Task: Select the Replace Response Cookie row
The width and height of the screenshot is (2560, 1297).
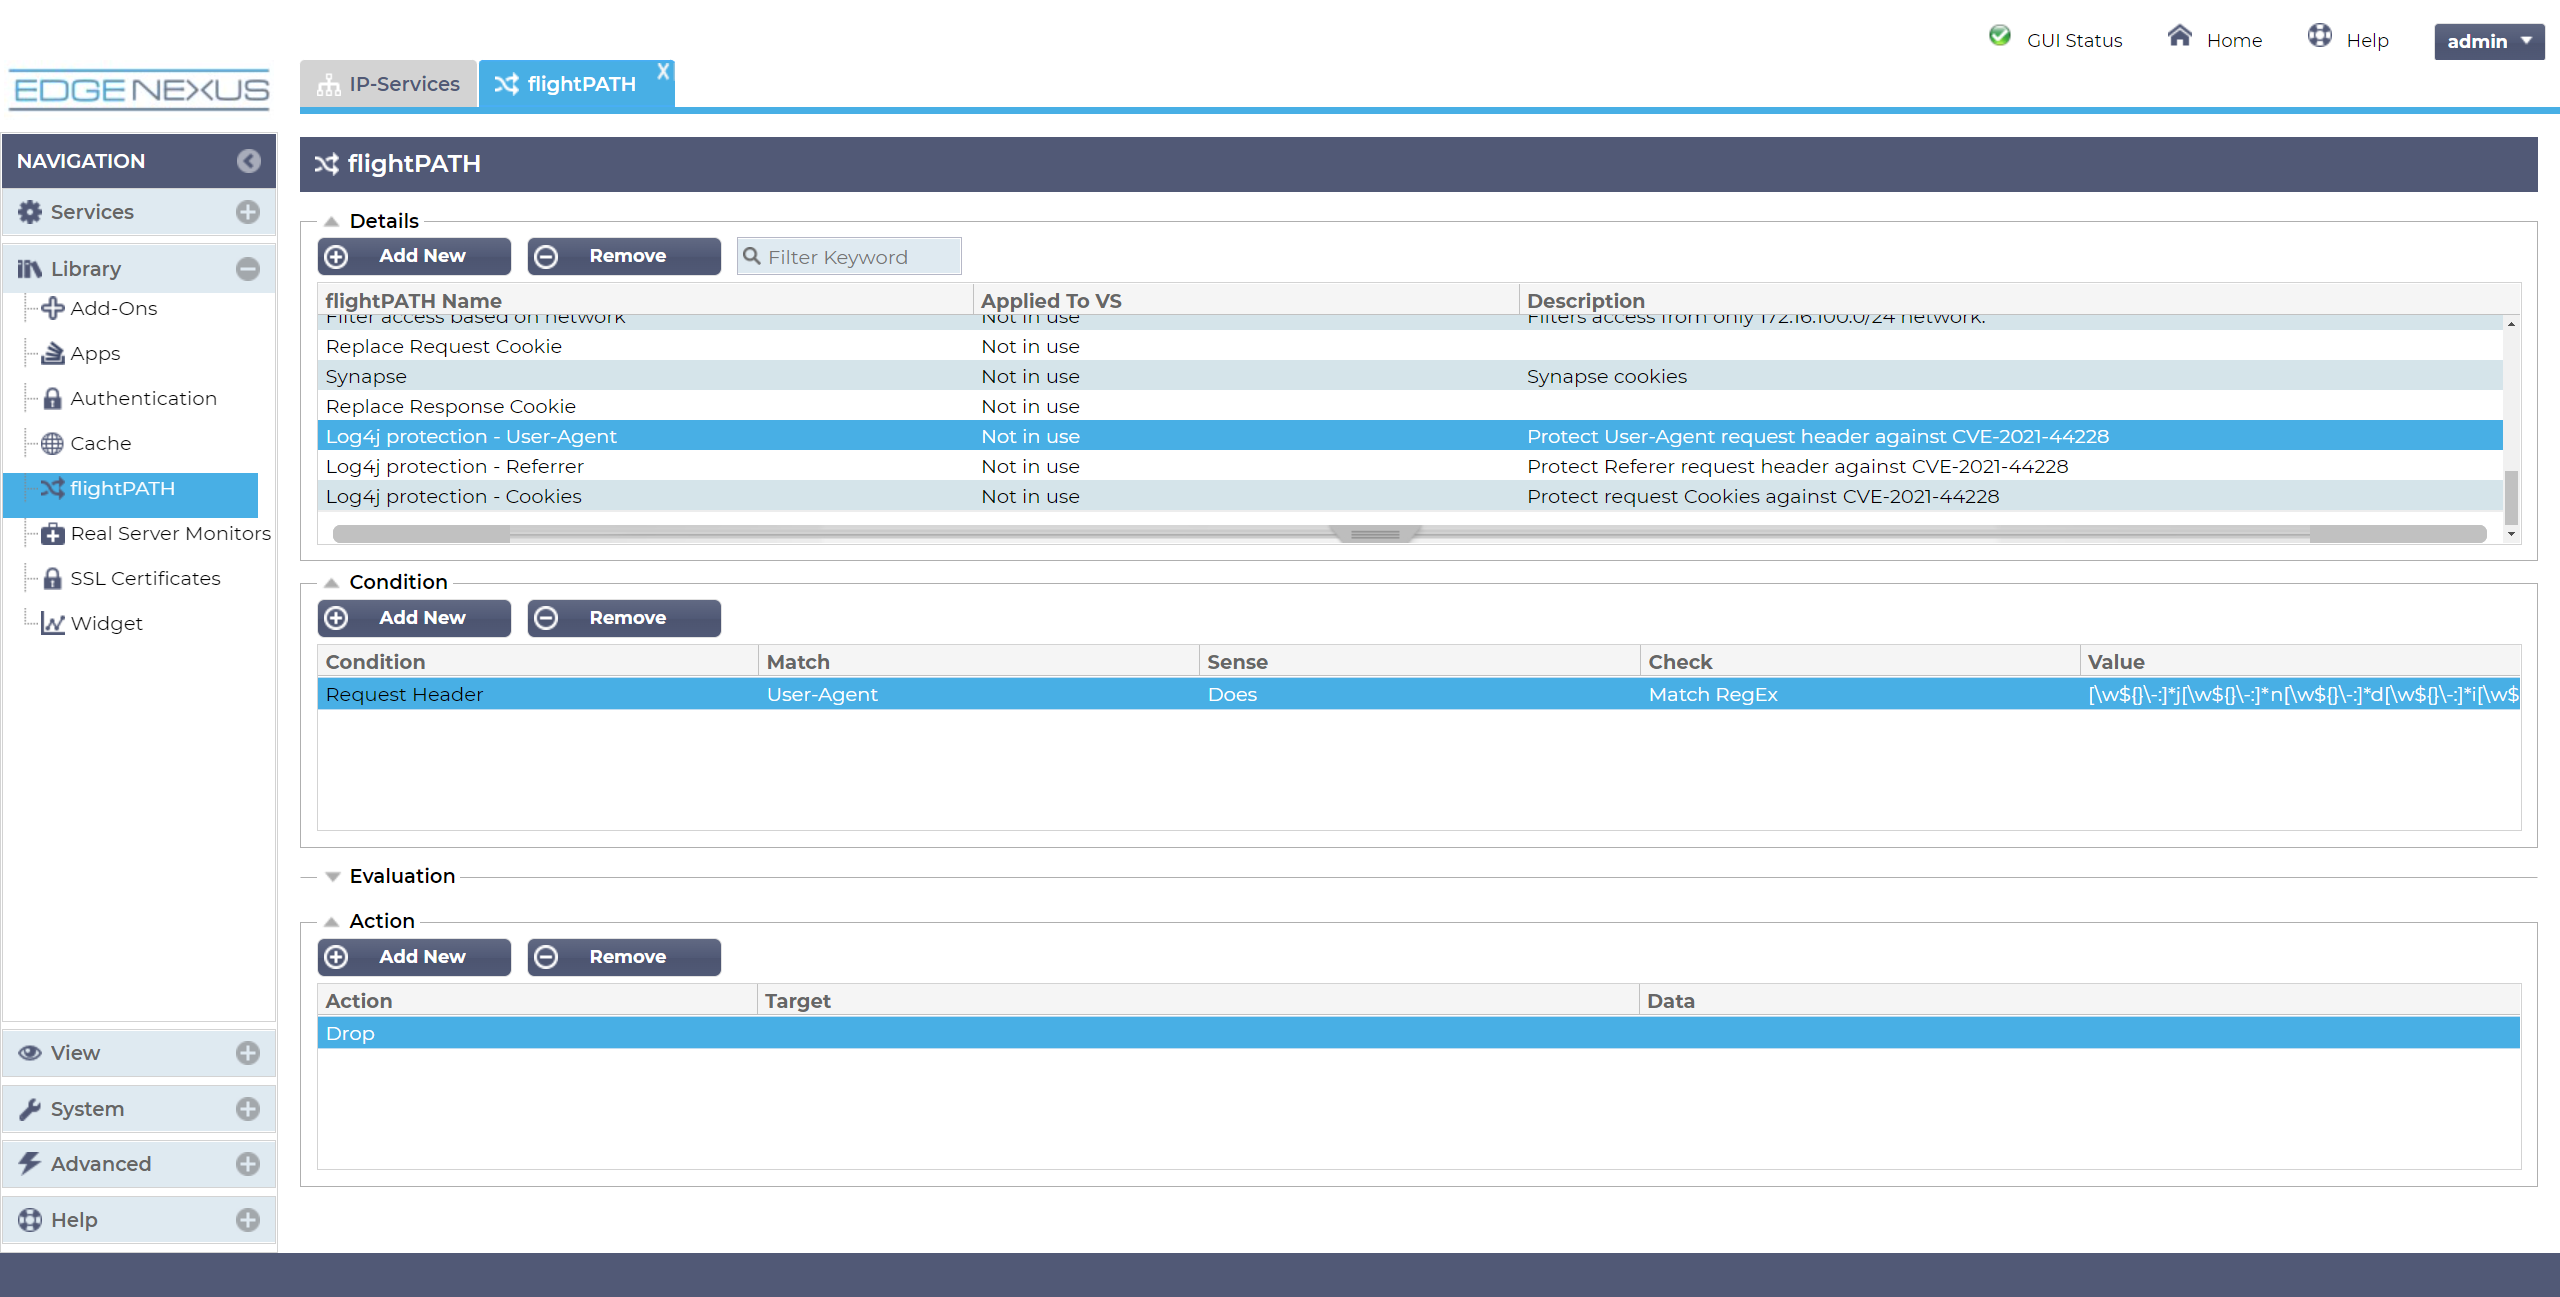Action: pyautogui.click(x=1410, y=406)
